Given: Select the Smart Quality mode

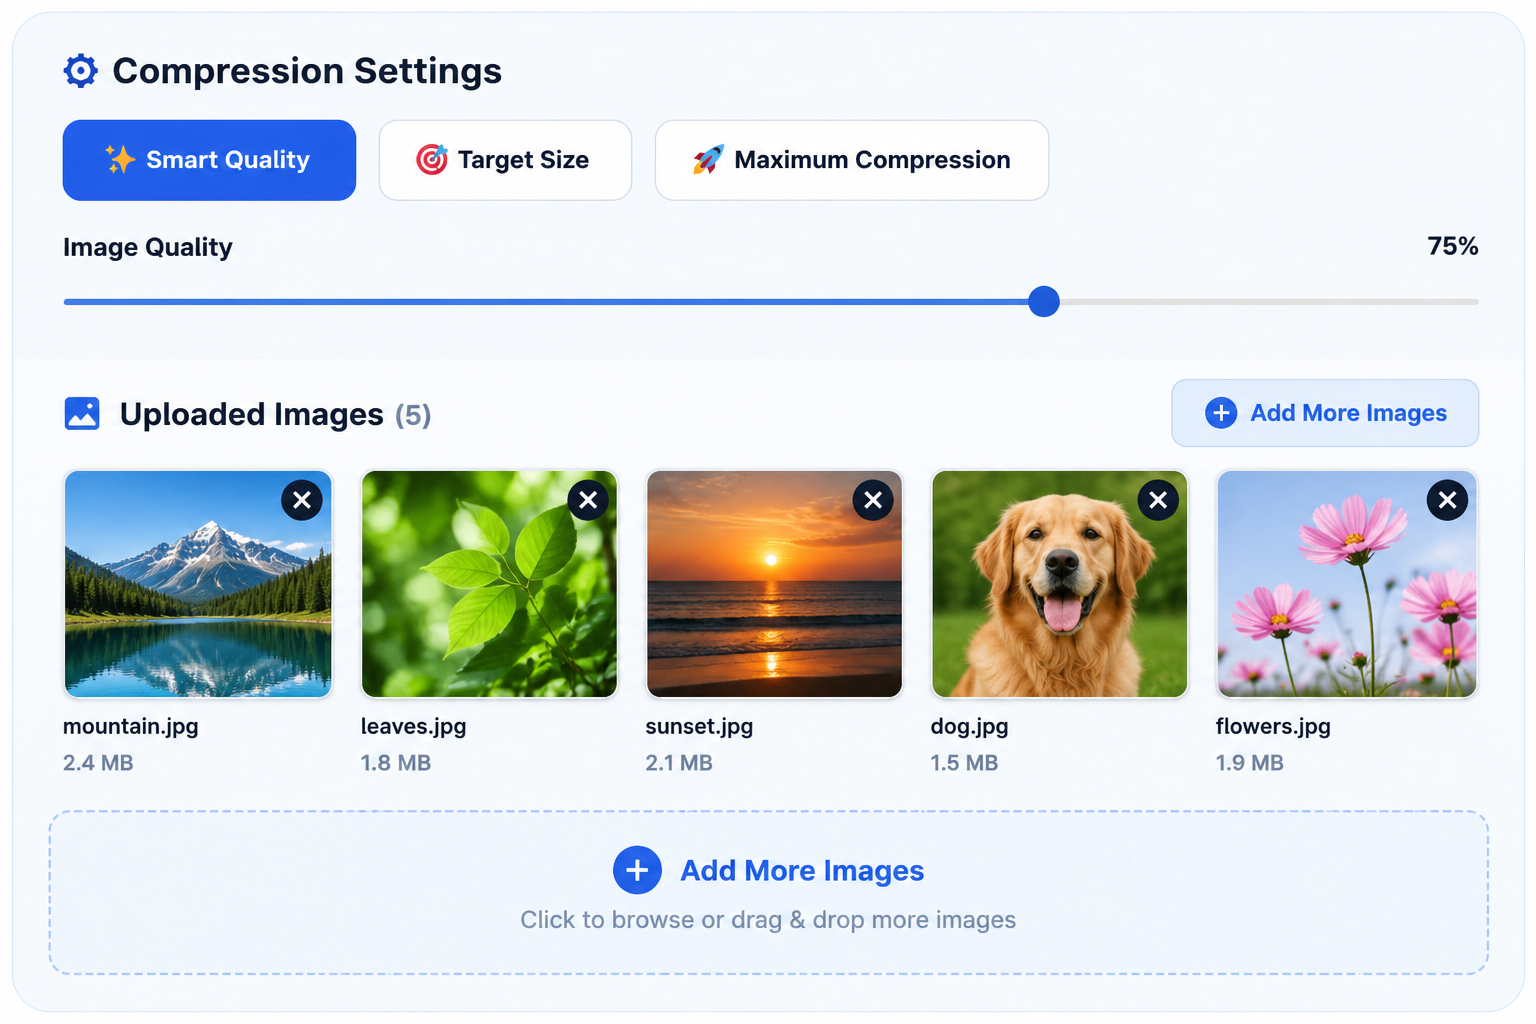Looking at the screenshot, I should [209, 160].
